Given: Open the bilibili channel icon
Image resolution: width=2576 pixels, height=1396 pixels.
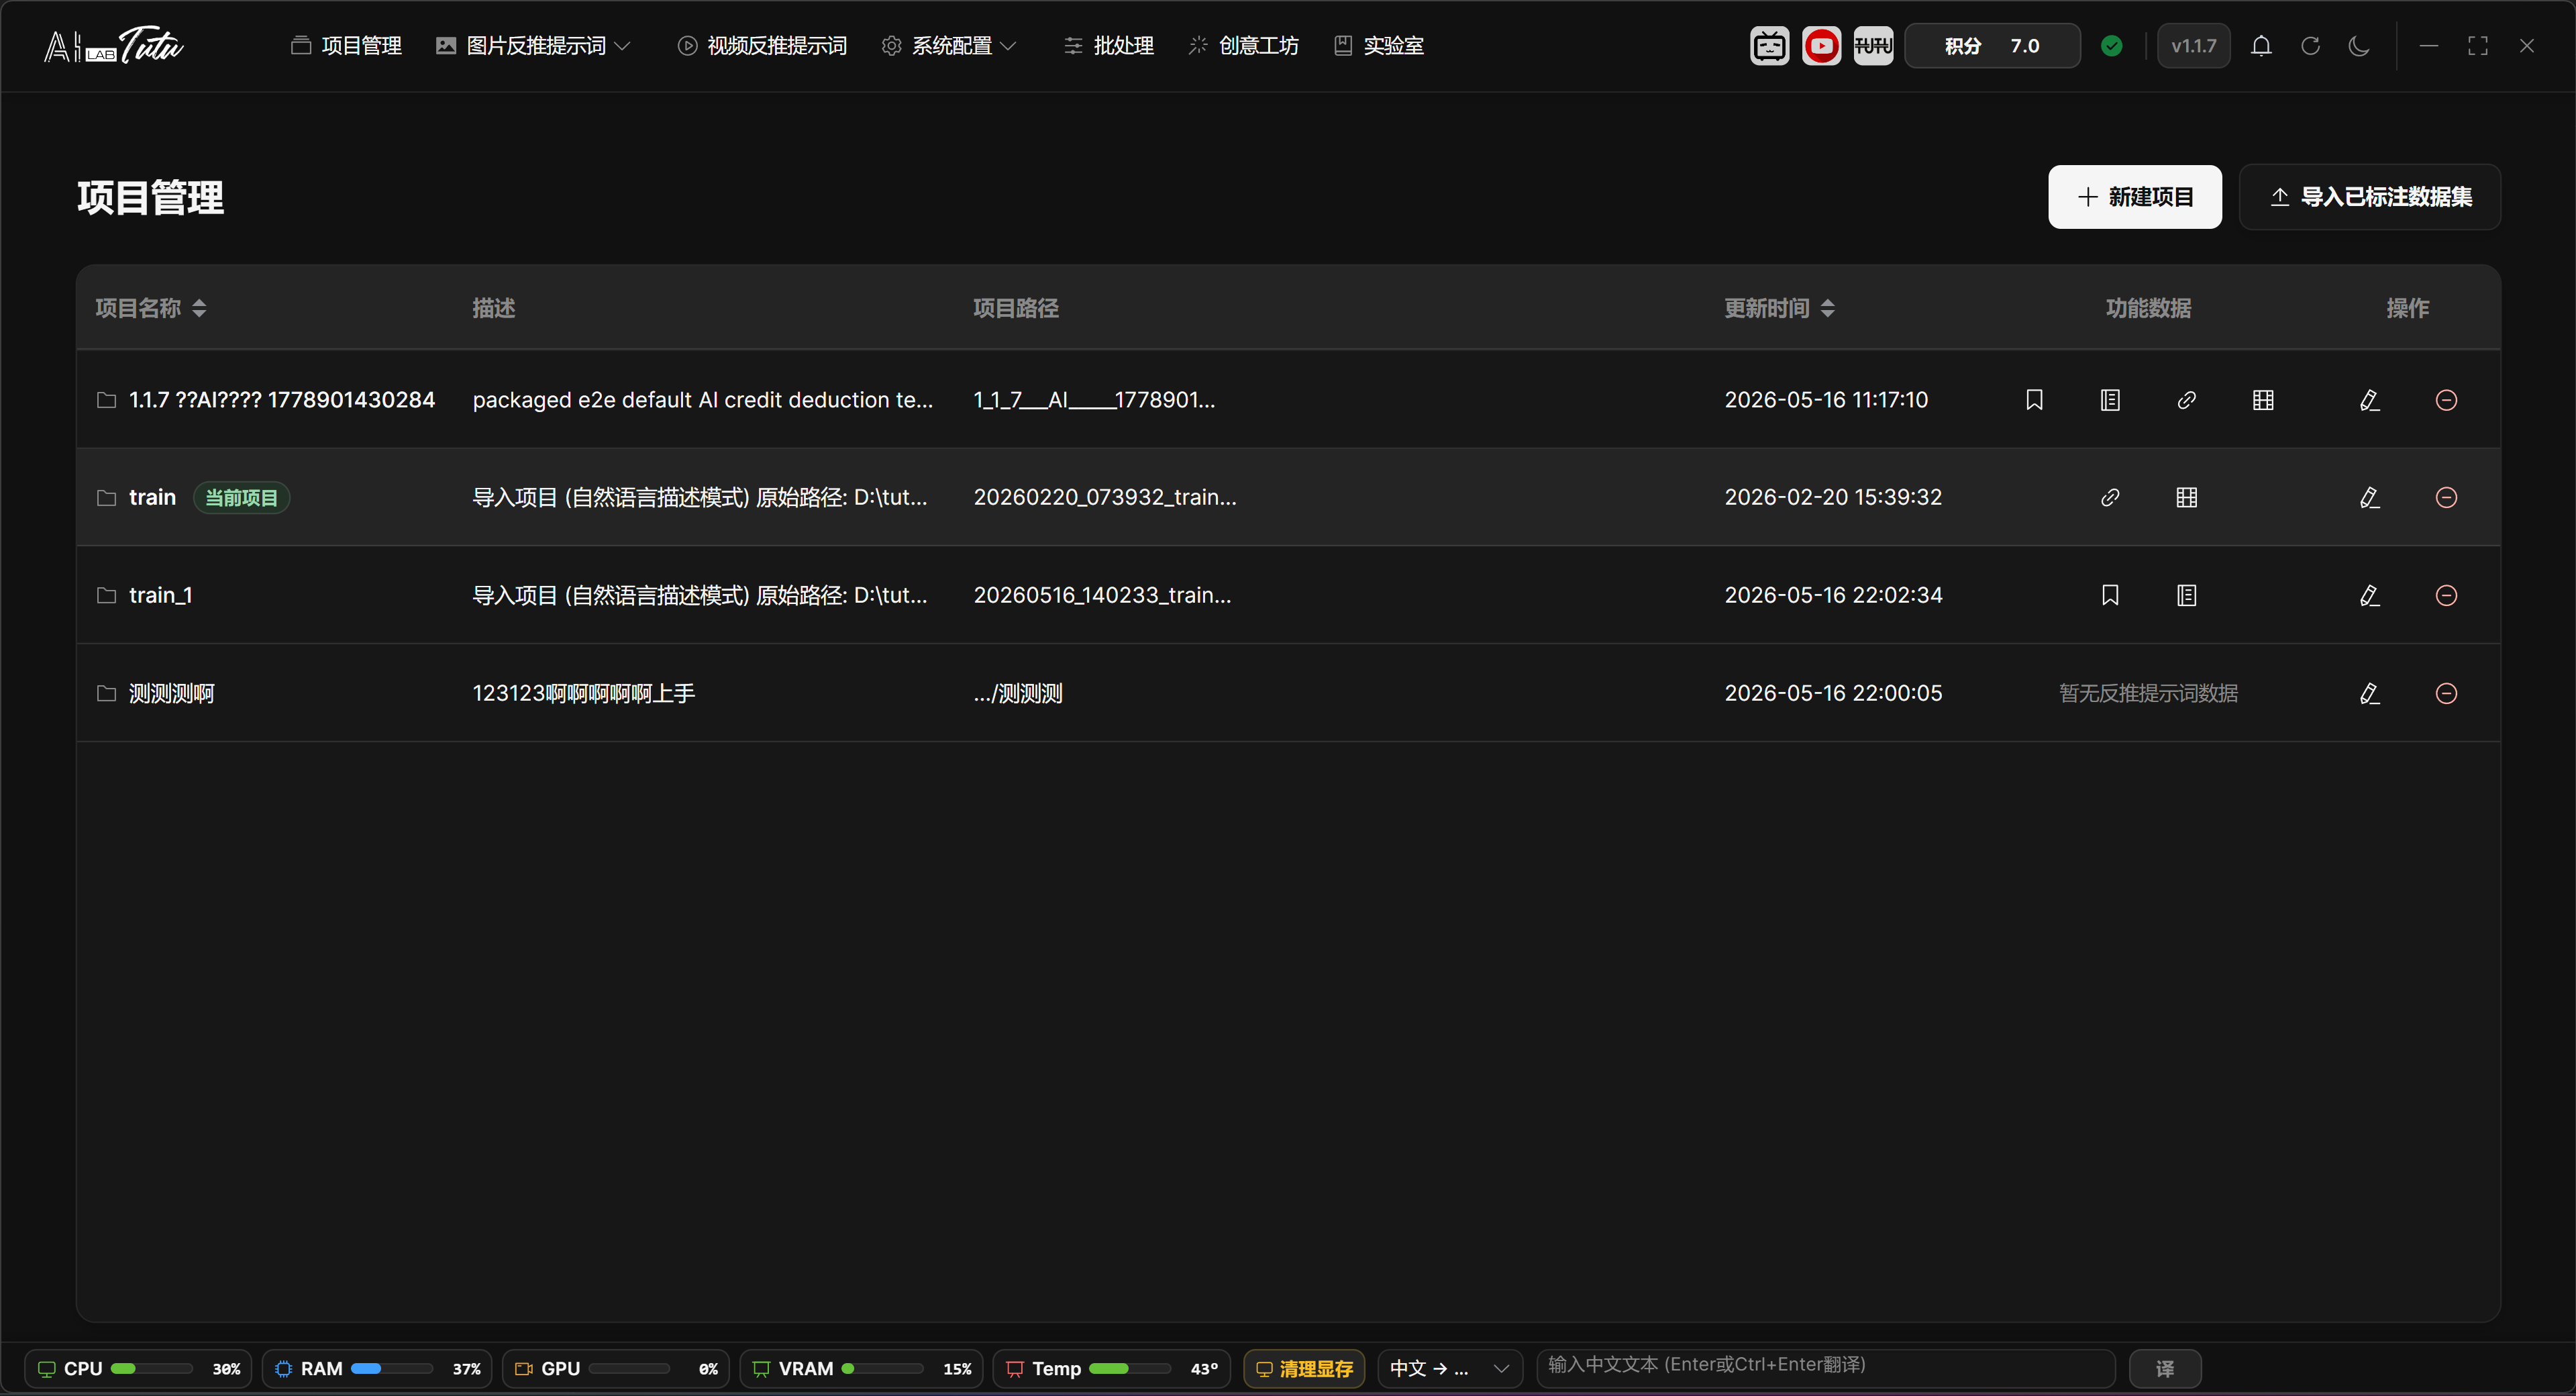Looking at the screenshot, I should [1769, 46].
